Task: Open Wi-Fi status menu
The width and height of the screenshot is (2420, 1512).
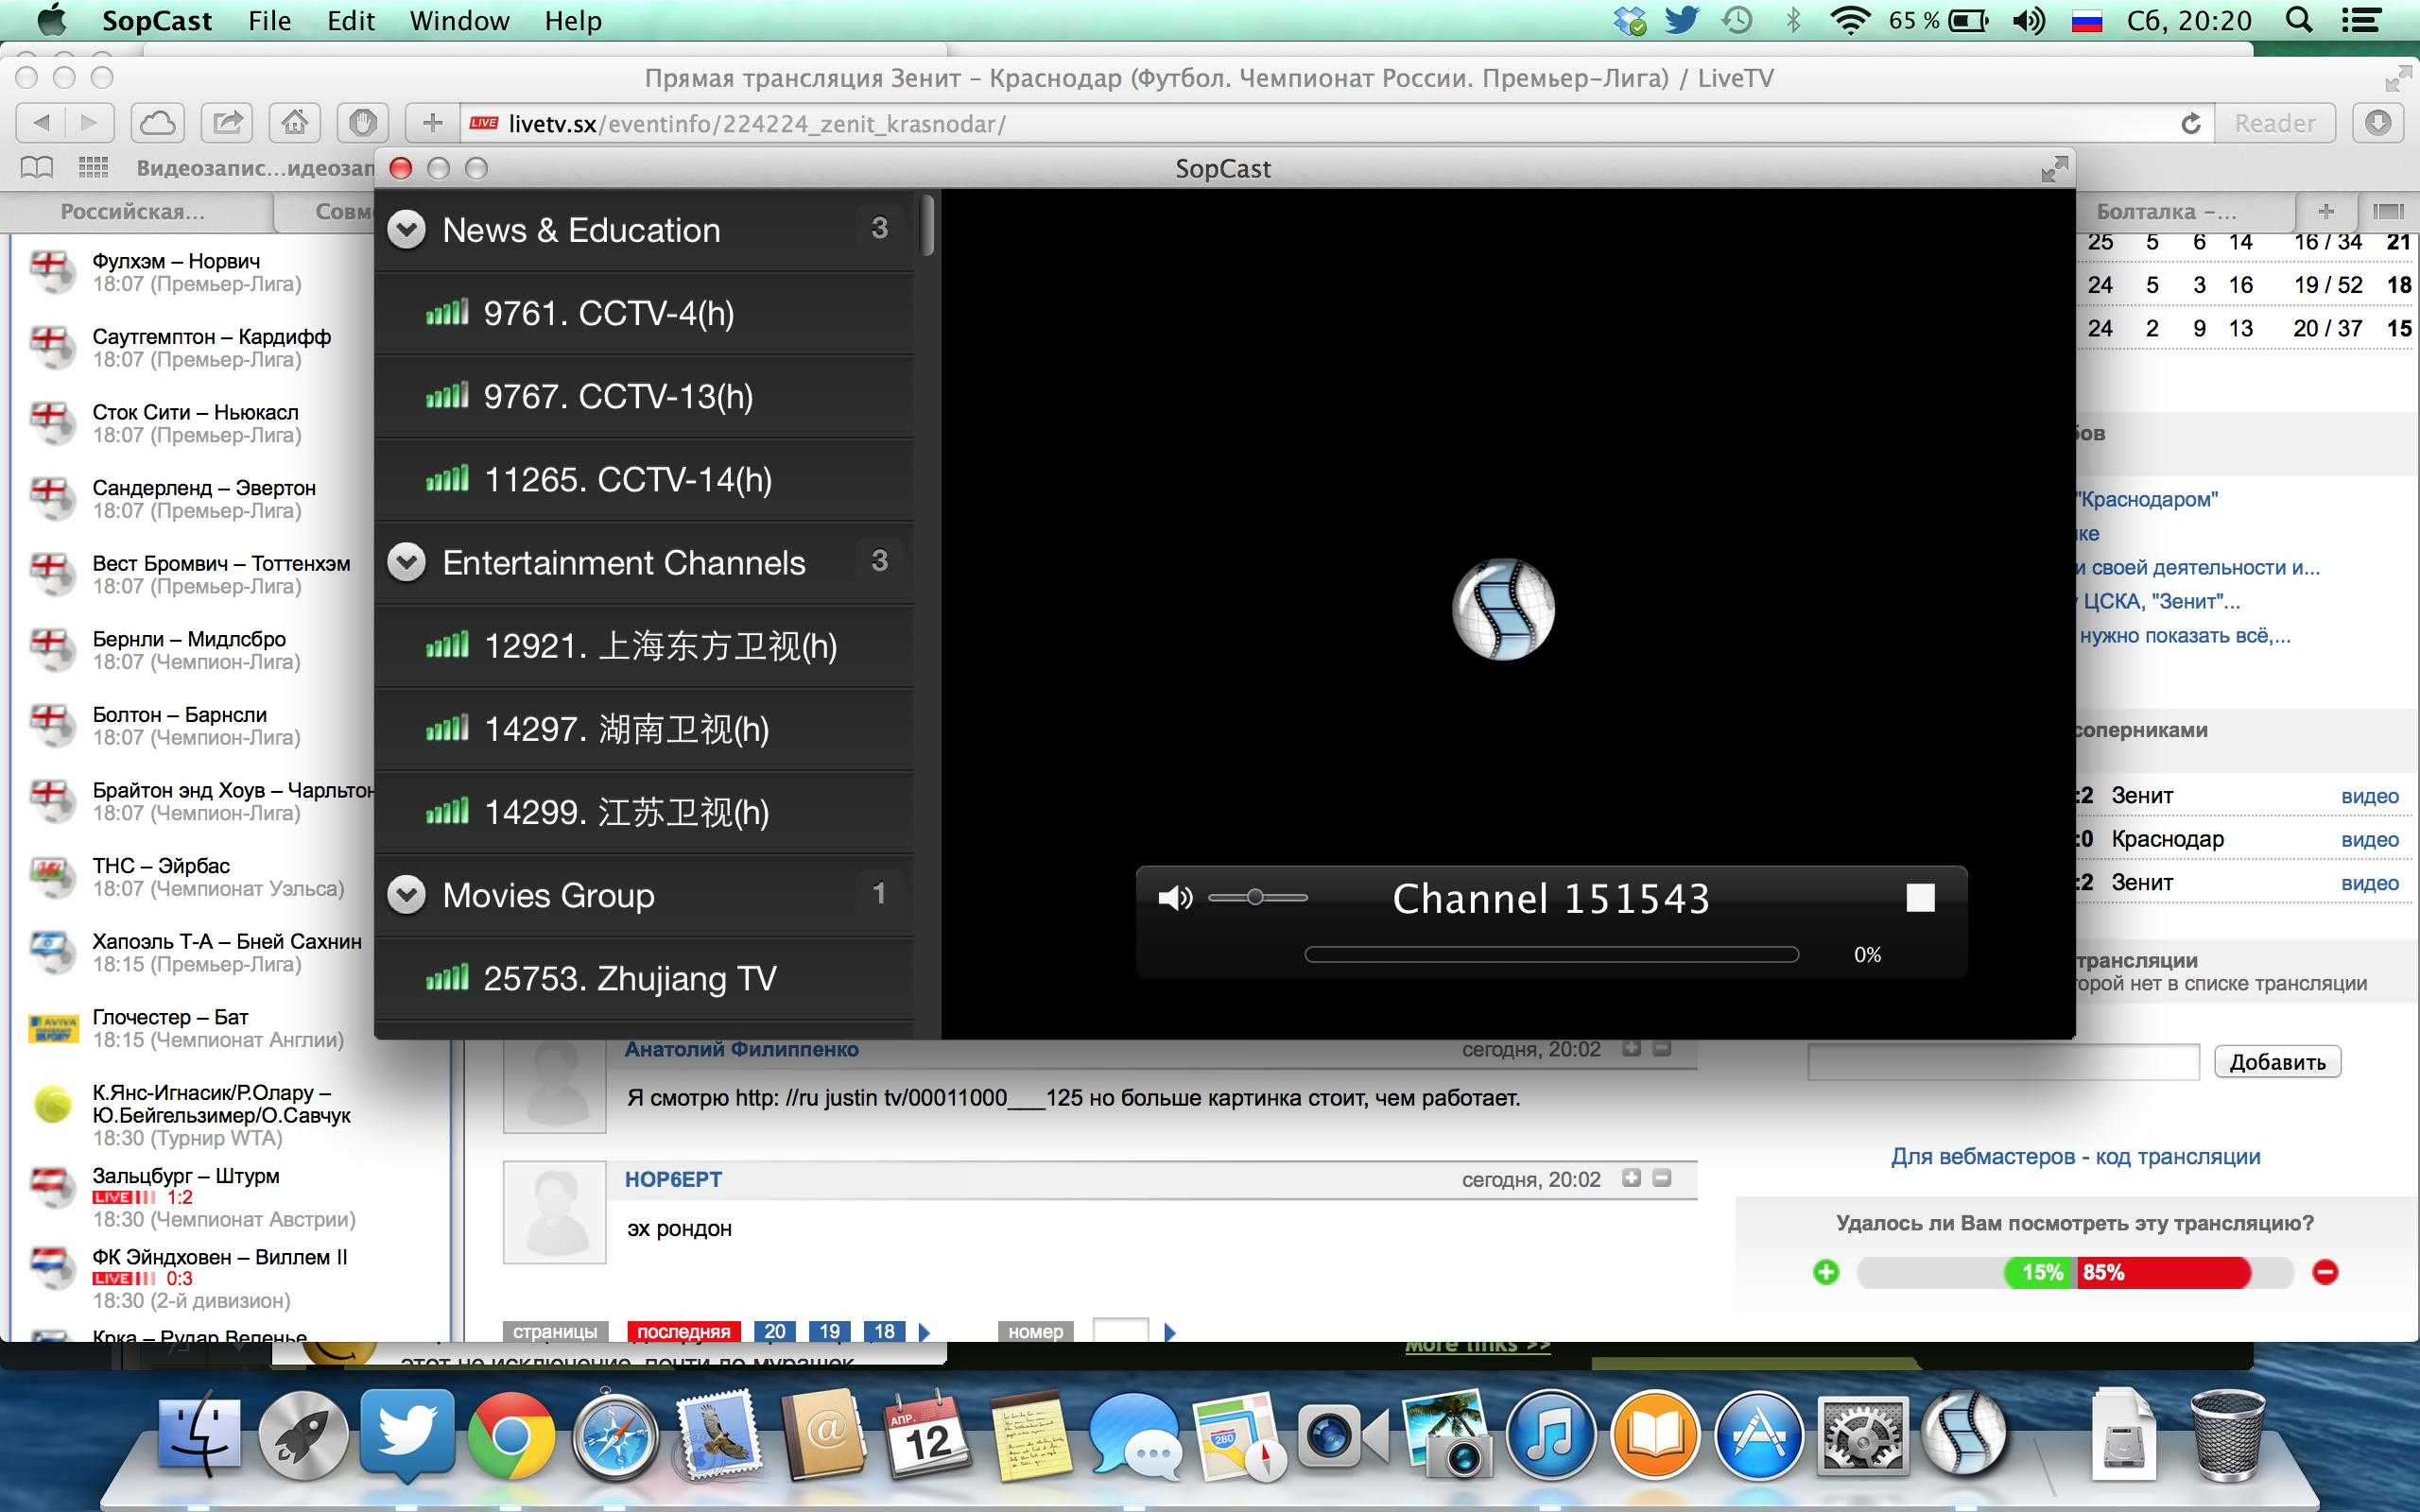Action: tap(1850, 20)
